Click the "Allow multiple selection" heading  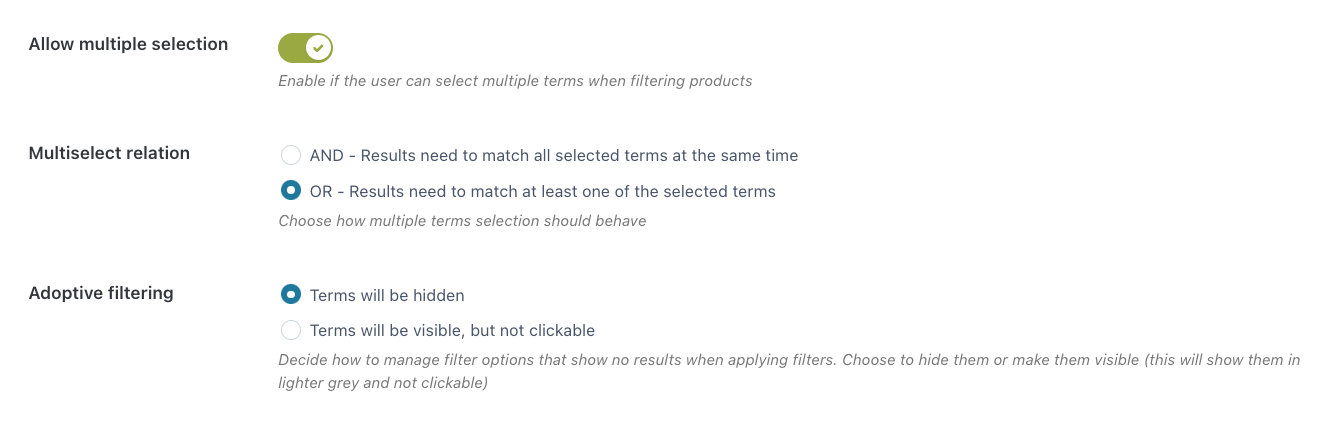128,44
